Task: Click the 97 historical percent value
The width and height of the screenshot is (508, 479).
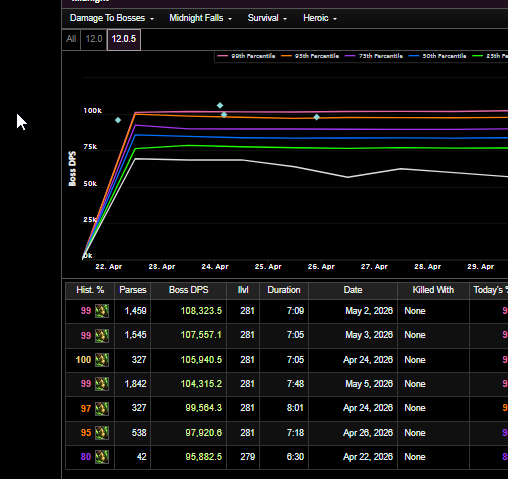Action: coord(86,409)
